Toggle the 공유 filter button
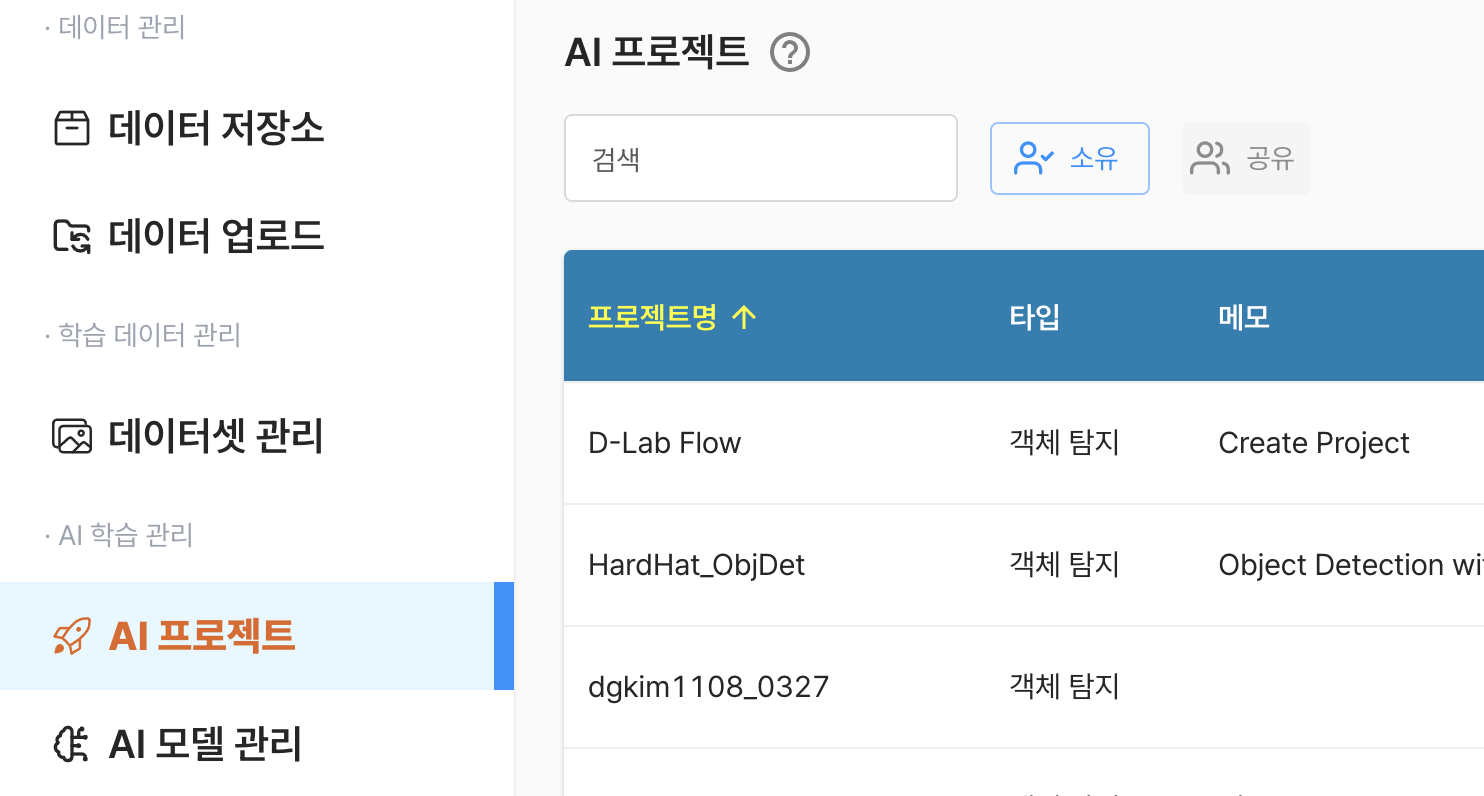The width and height of the screenshot is (1484, 796). click(1246, 158)
